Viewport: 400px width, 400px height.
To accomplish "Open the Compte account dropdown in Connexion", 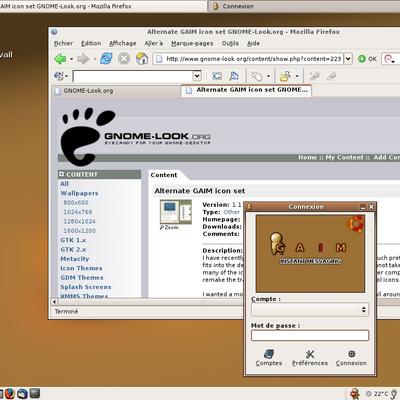I will coord(310,310).
